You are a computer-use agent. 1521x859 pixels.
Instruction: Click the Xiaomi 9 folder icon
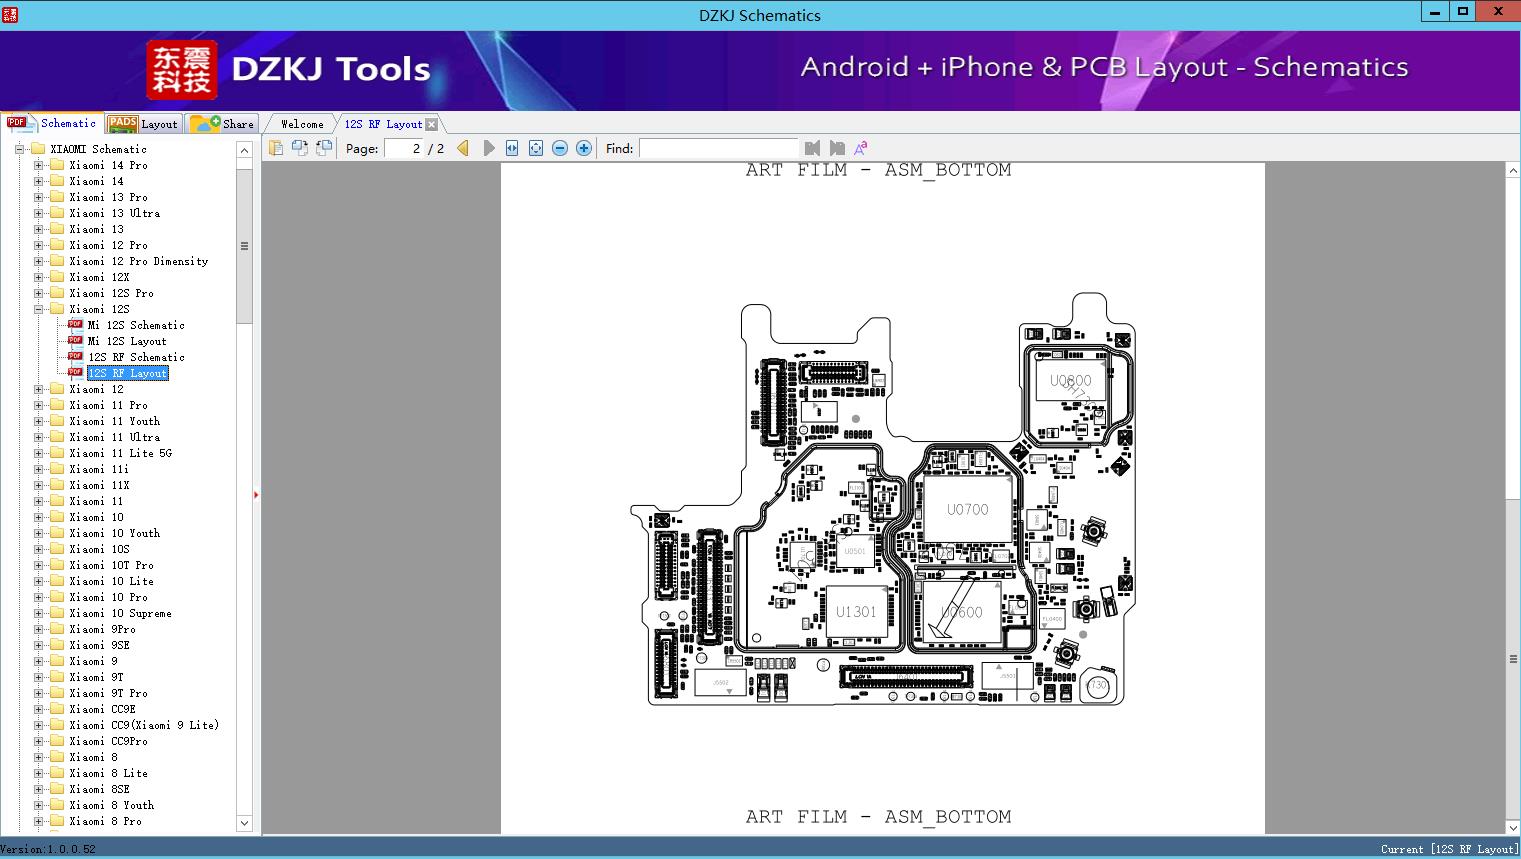[57, 661]
